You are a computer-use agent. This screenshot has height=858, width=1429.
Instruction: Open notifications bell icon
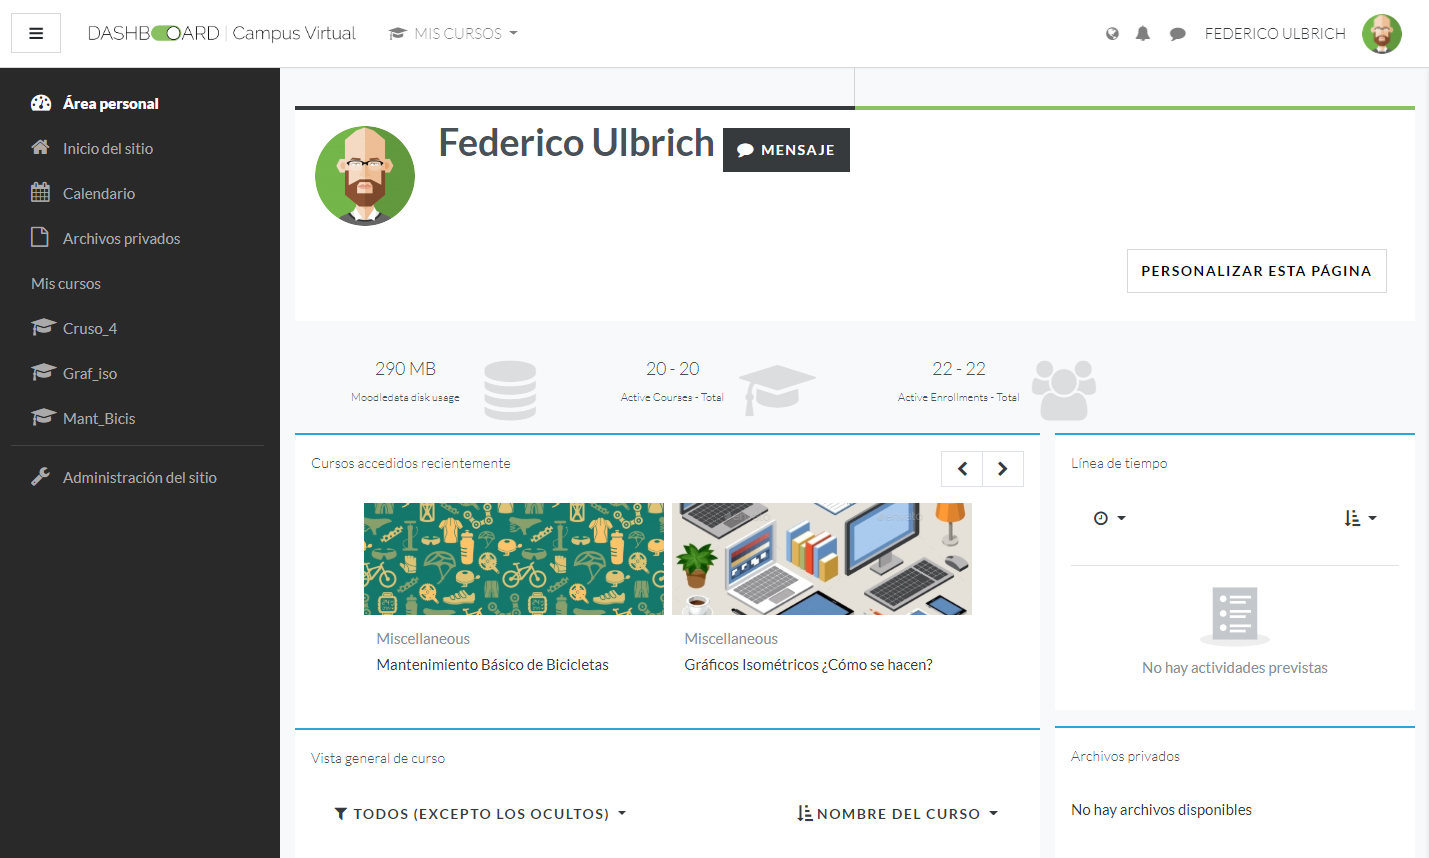click(x=1143, y=34)
